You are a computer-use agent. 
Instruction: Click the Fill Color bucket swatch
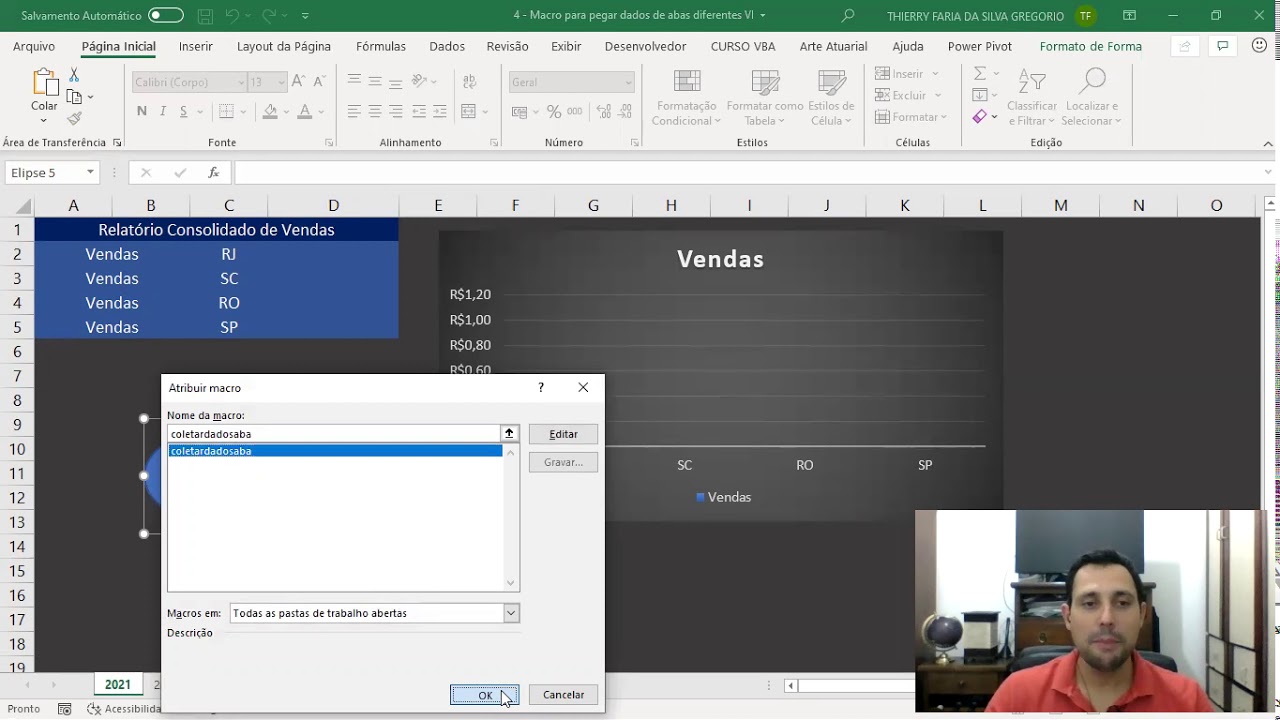(270, 112)
